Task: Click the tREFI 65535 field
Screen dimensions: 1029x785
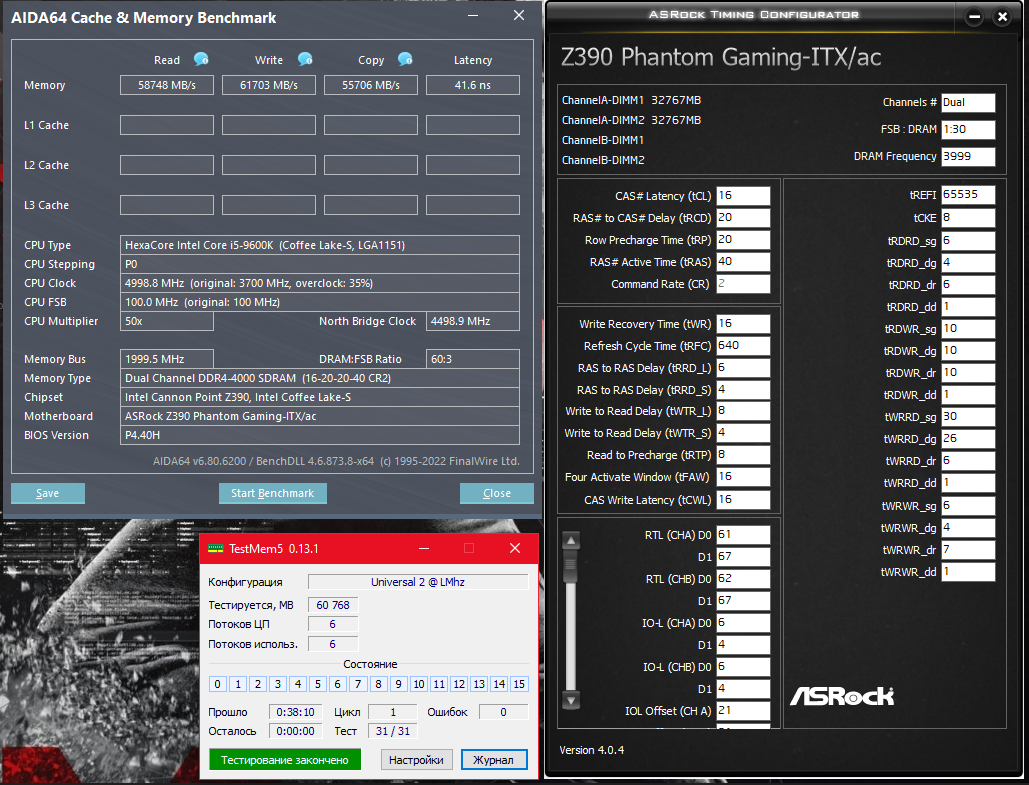Action: pos(968,195)
